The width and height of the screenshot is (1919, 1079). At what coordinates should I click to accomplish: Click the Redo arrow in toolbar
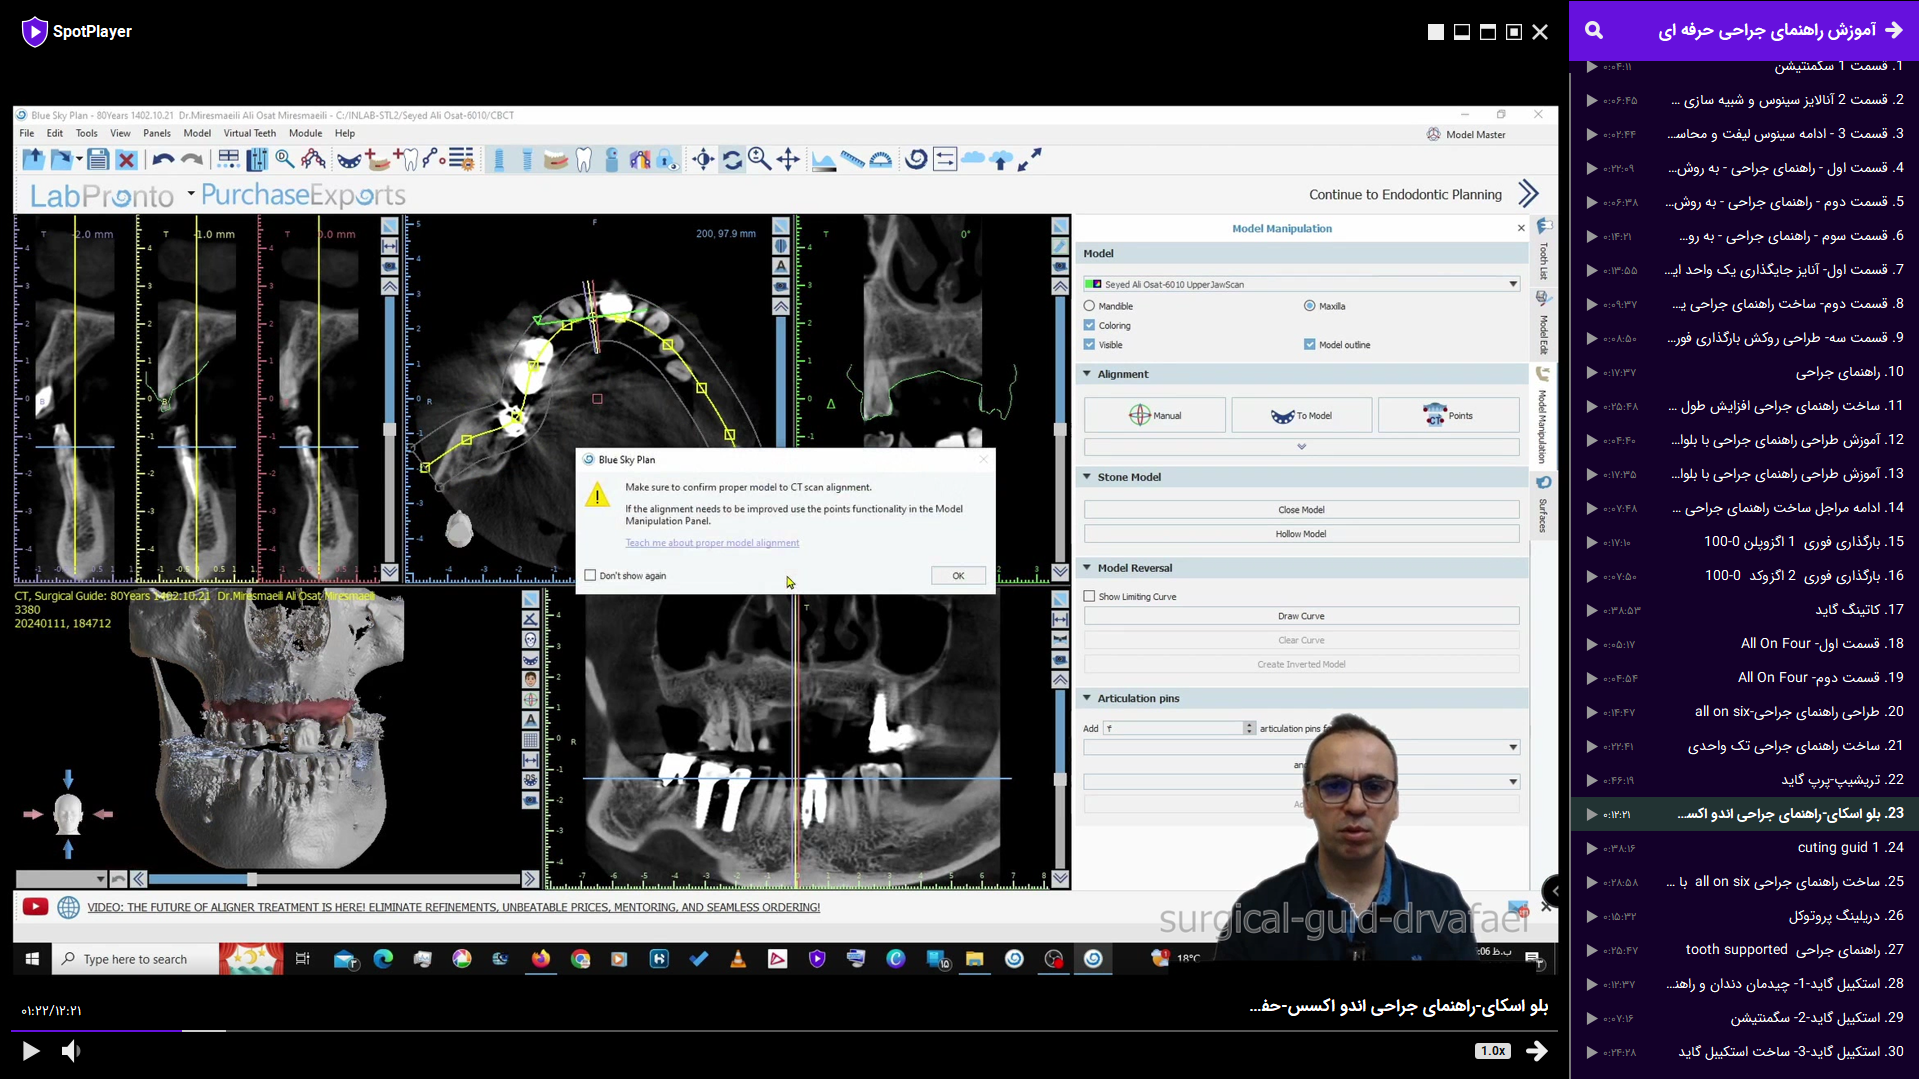point(192,159)
